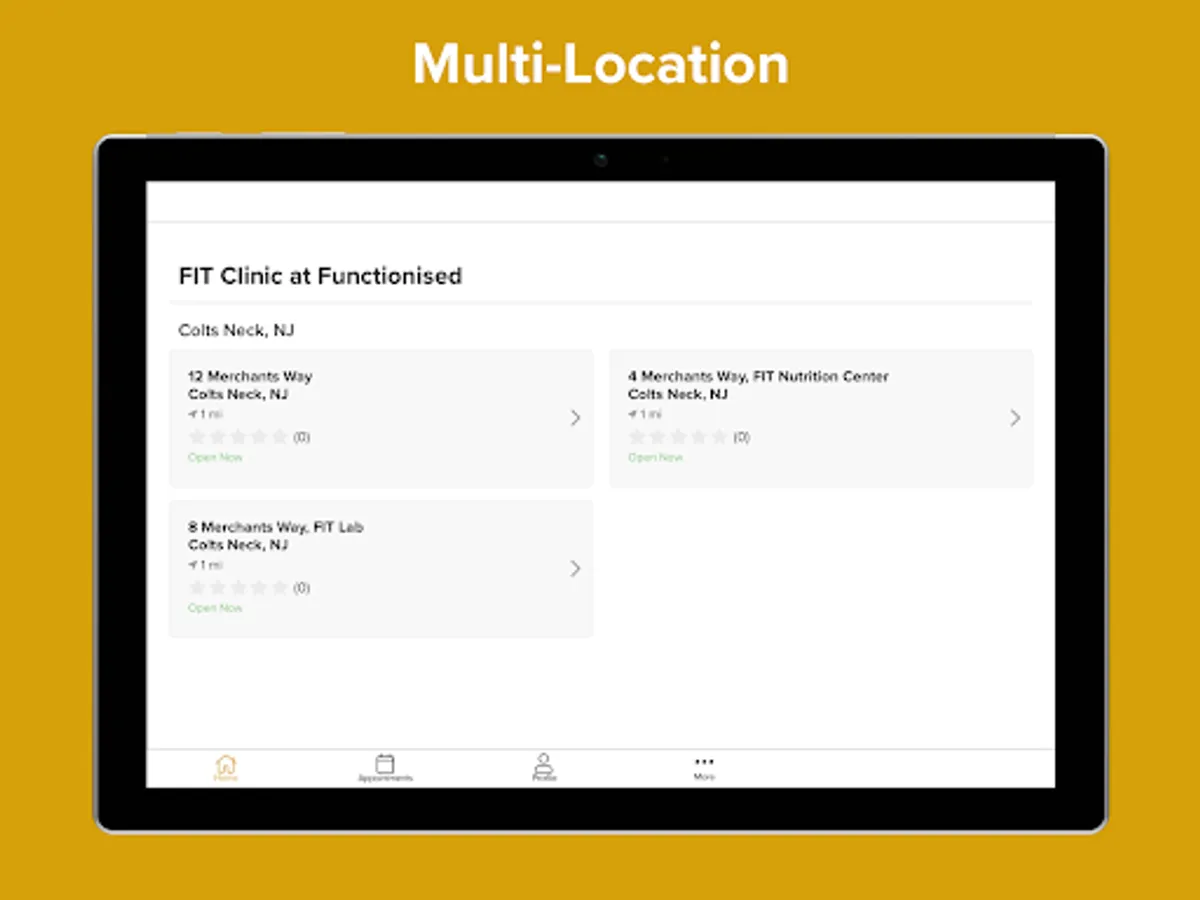Click the star rating in the 12 Merchants Way card
Viewport: 1200px width, 900px height.
click(x=238, y=437)
